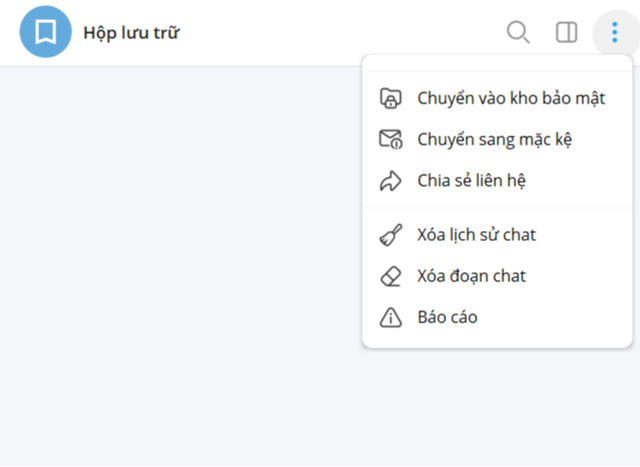Viewport: 640px width, 467px height.
Task: Click the broom clear-history icon
Action: (391, 235)
